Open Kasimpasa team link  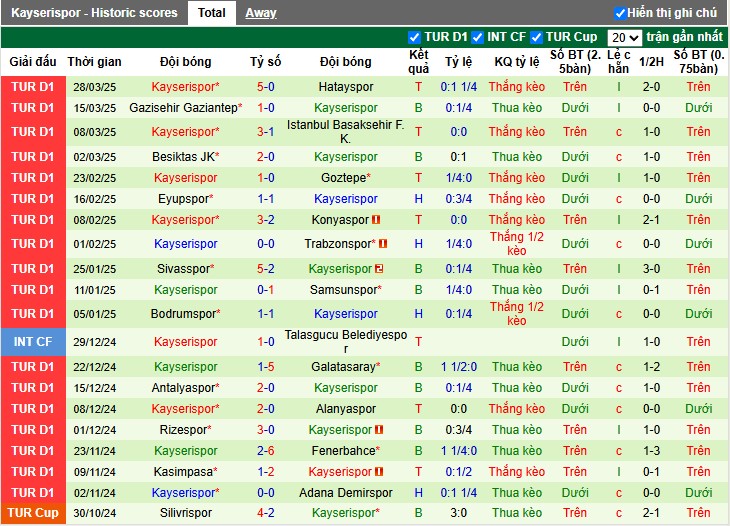point(183,472)
